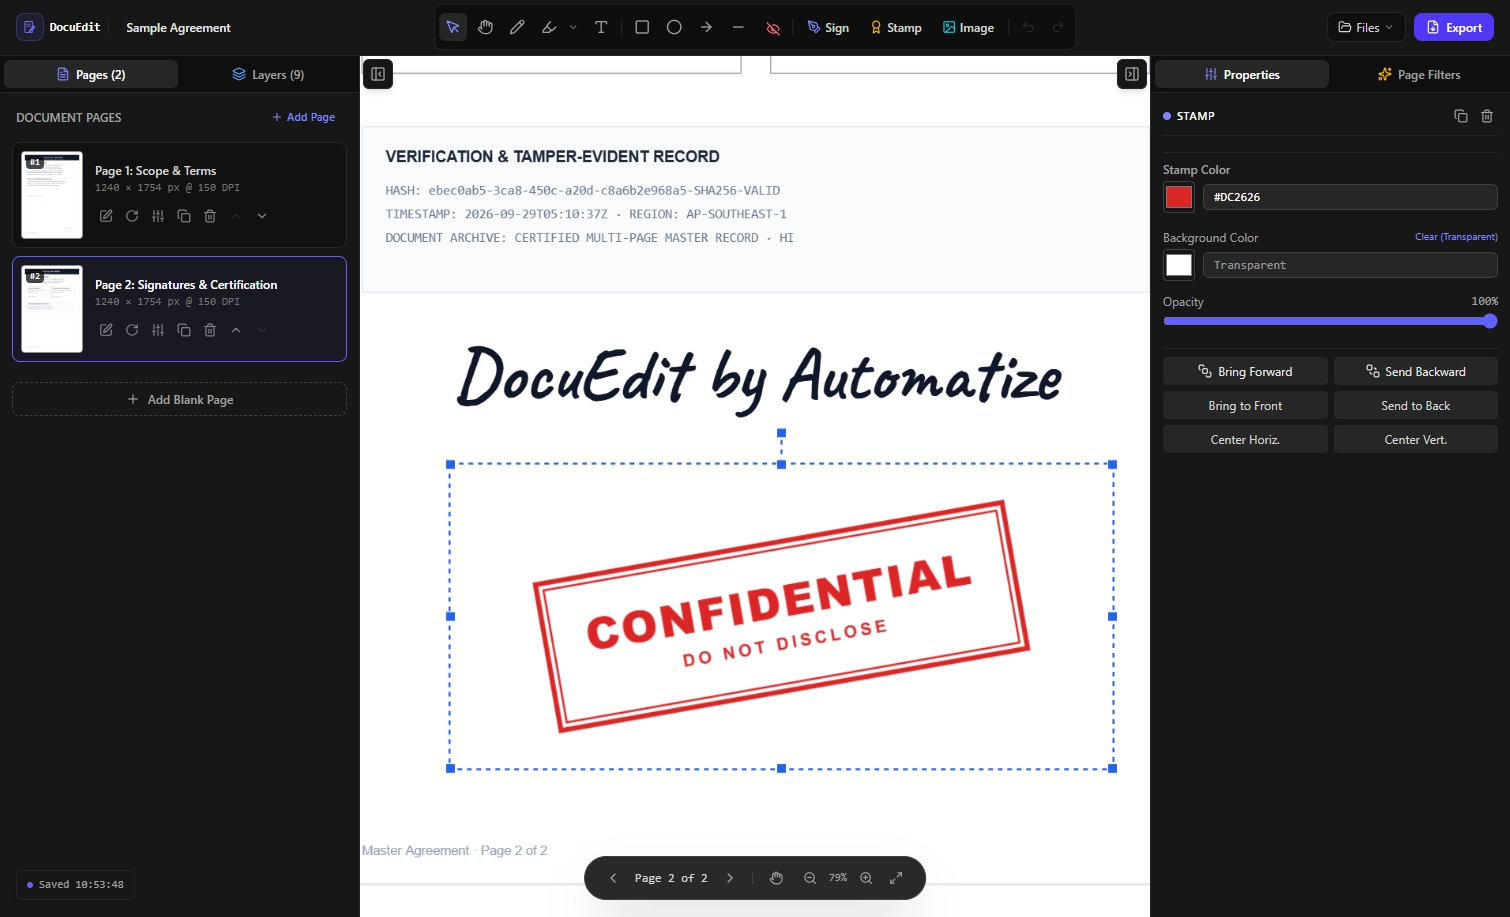Open the white Background Color swatch
1510x917 pixels.
pos(1179,265)
